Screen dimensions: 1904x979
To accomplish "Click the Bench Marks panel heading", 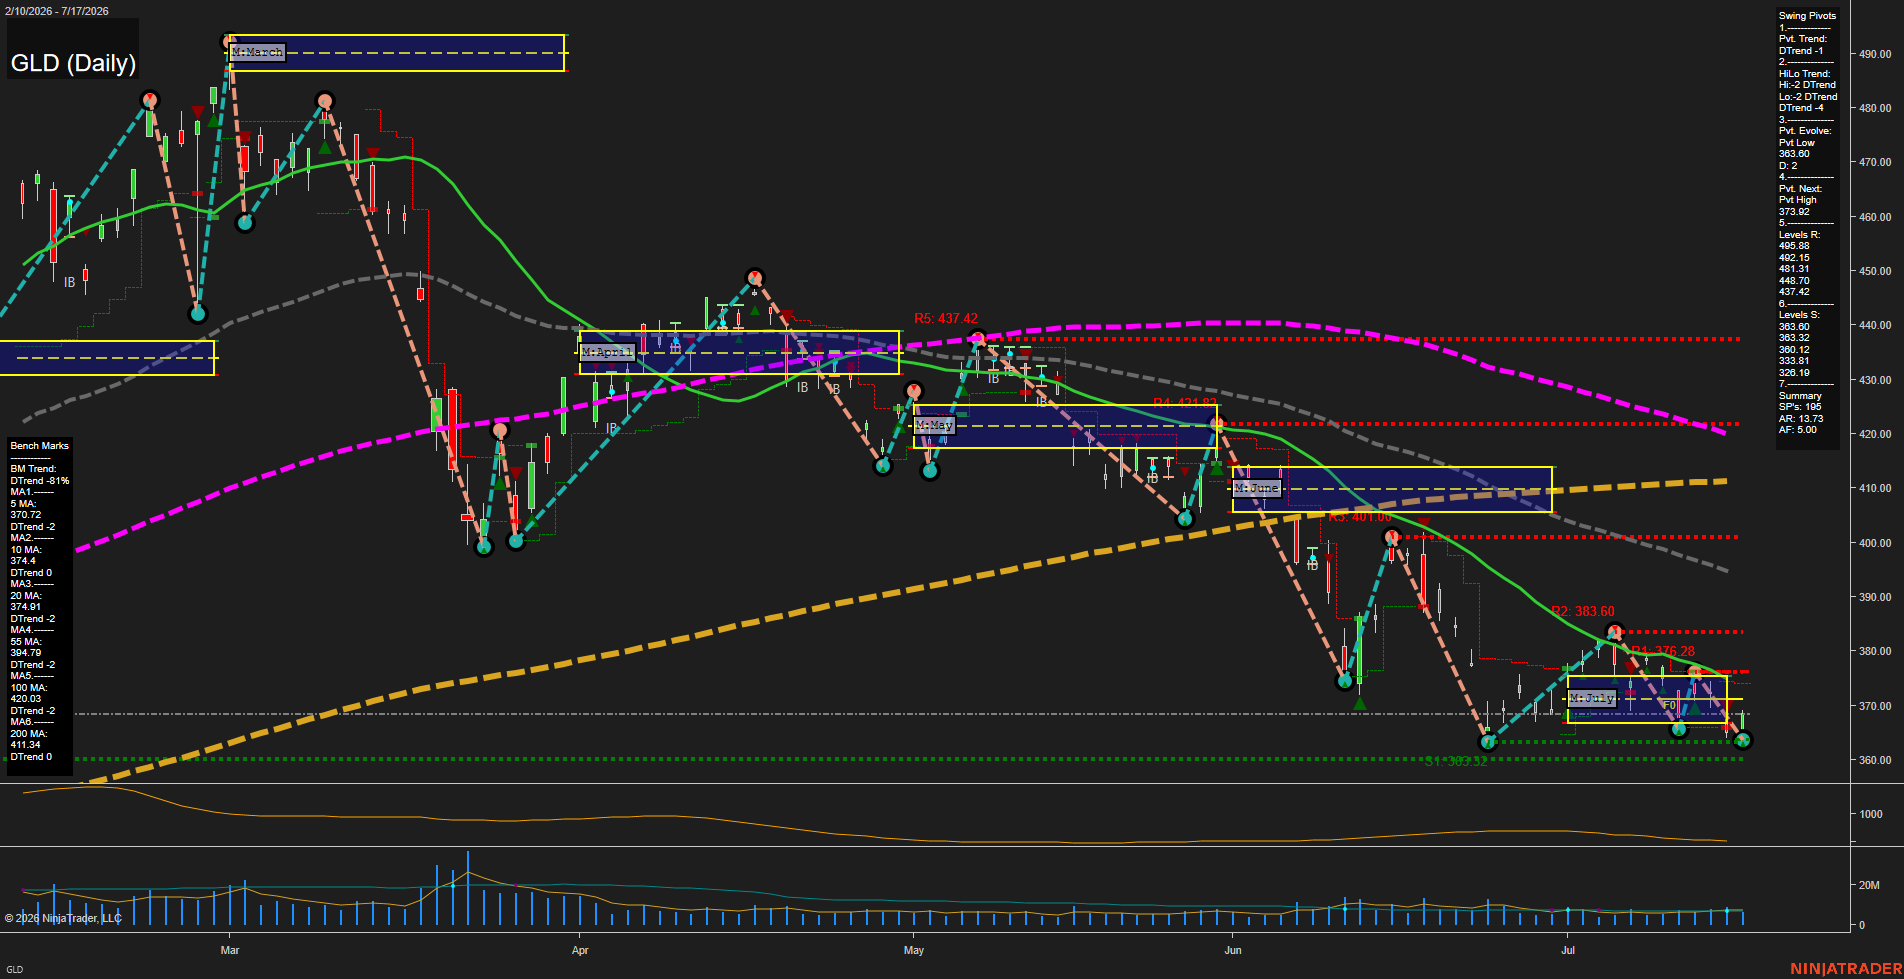I will [40, 446].
